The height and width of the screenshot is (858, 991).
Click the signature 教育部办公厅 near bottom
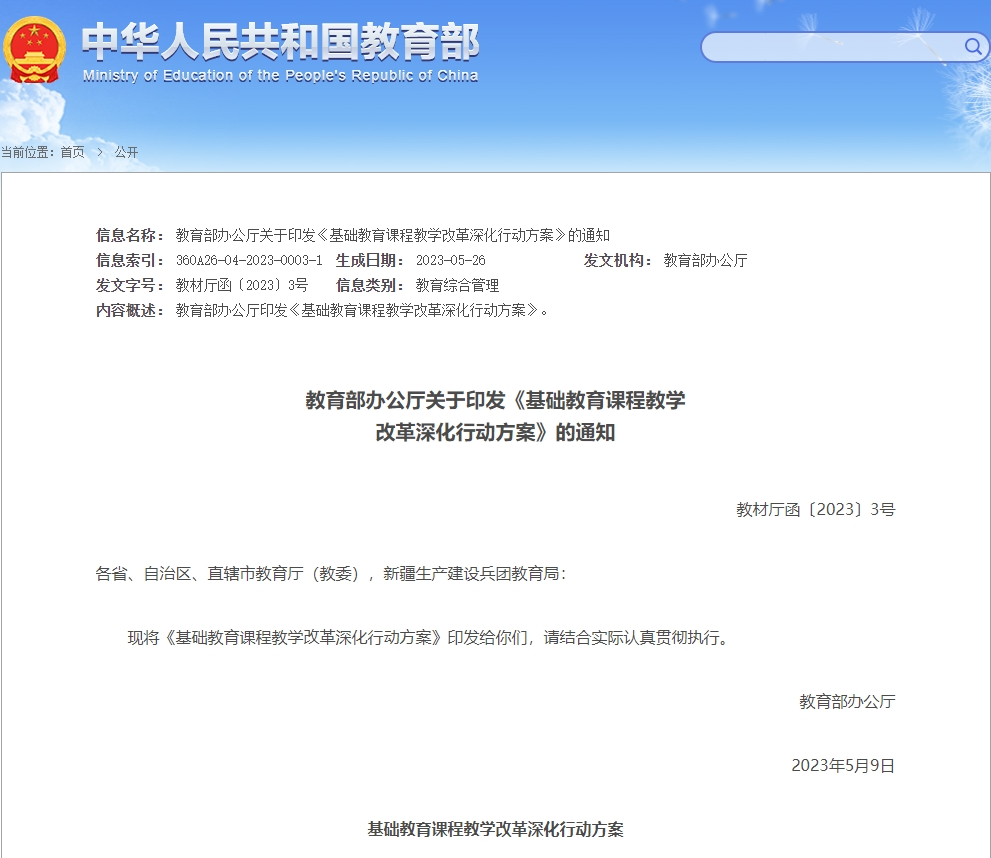(x=848, y=702)
